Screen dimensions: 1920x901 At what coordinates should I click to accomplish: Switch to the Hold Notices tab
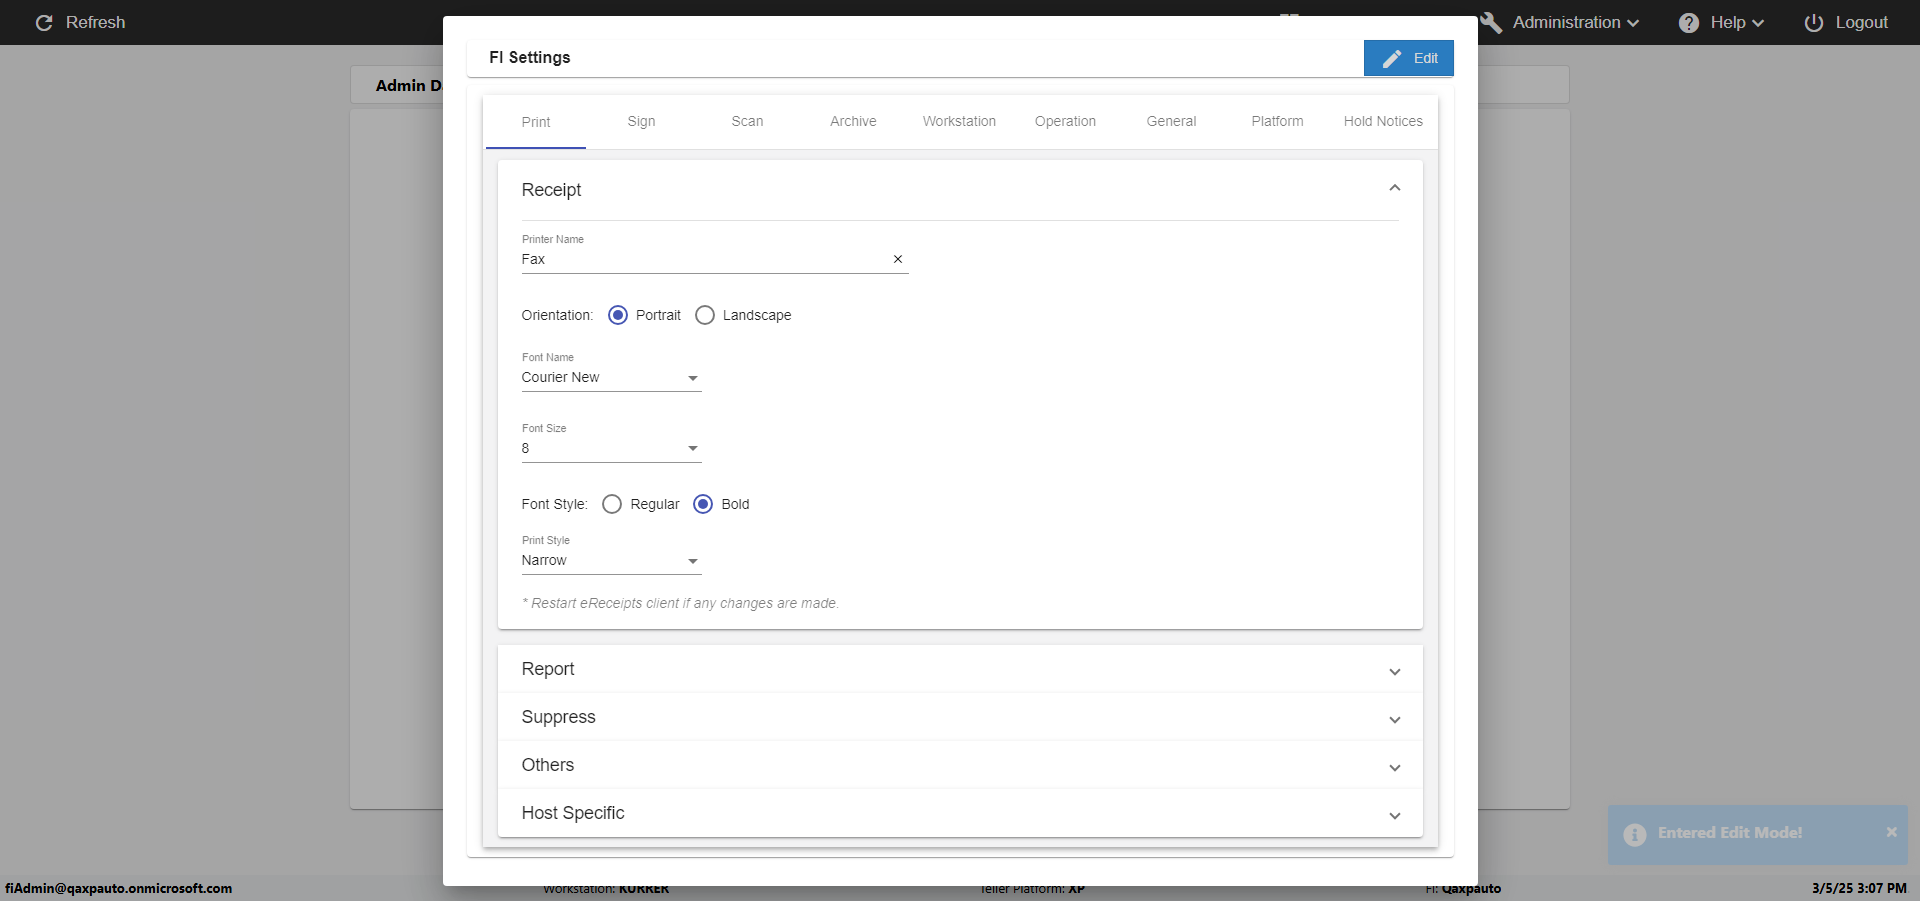(1383, 121)
